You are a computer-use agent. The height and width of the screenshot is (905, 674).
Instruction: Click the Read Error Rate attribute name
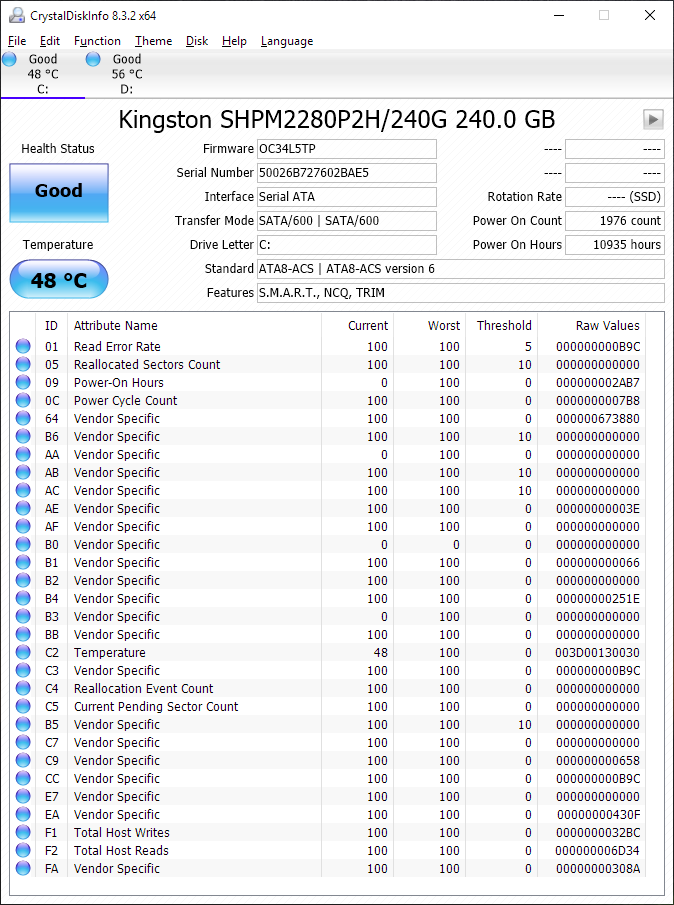pyautogui.click(x=117, y=346)
